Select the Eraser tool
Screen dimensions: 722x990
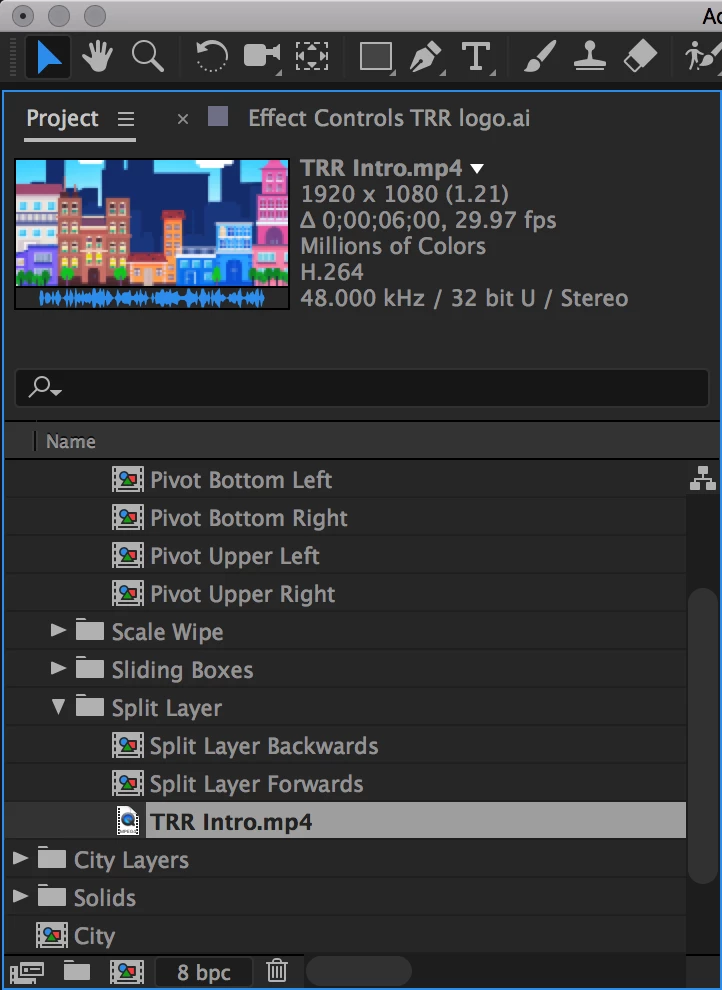pos(640,57)
